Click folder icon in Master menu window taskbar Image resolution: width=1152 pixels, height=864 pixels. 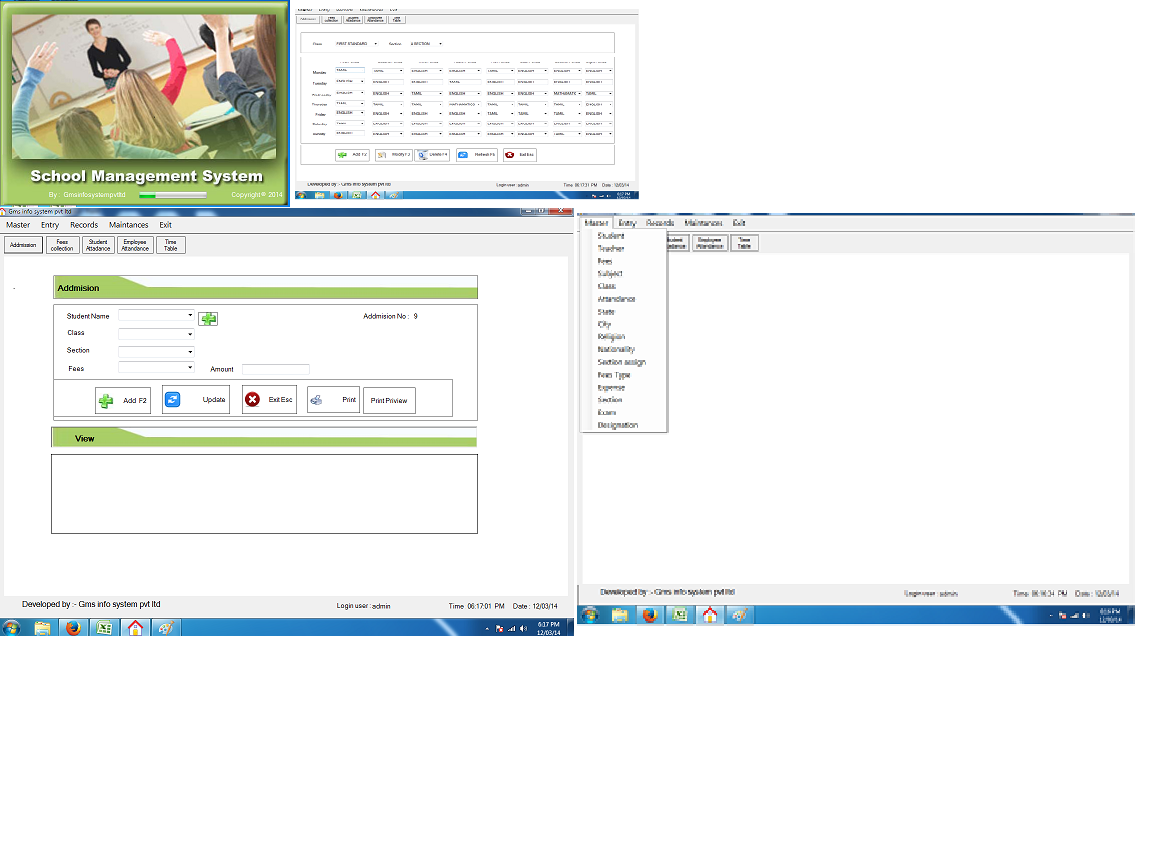click(619, 615)
